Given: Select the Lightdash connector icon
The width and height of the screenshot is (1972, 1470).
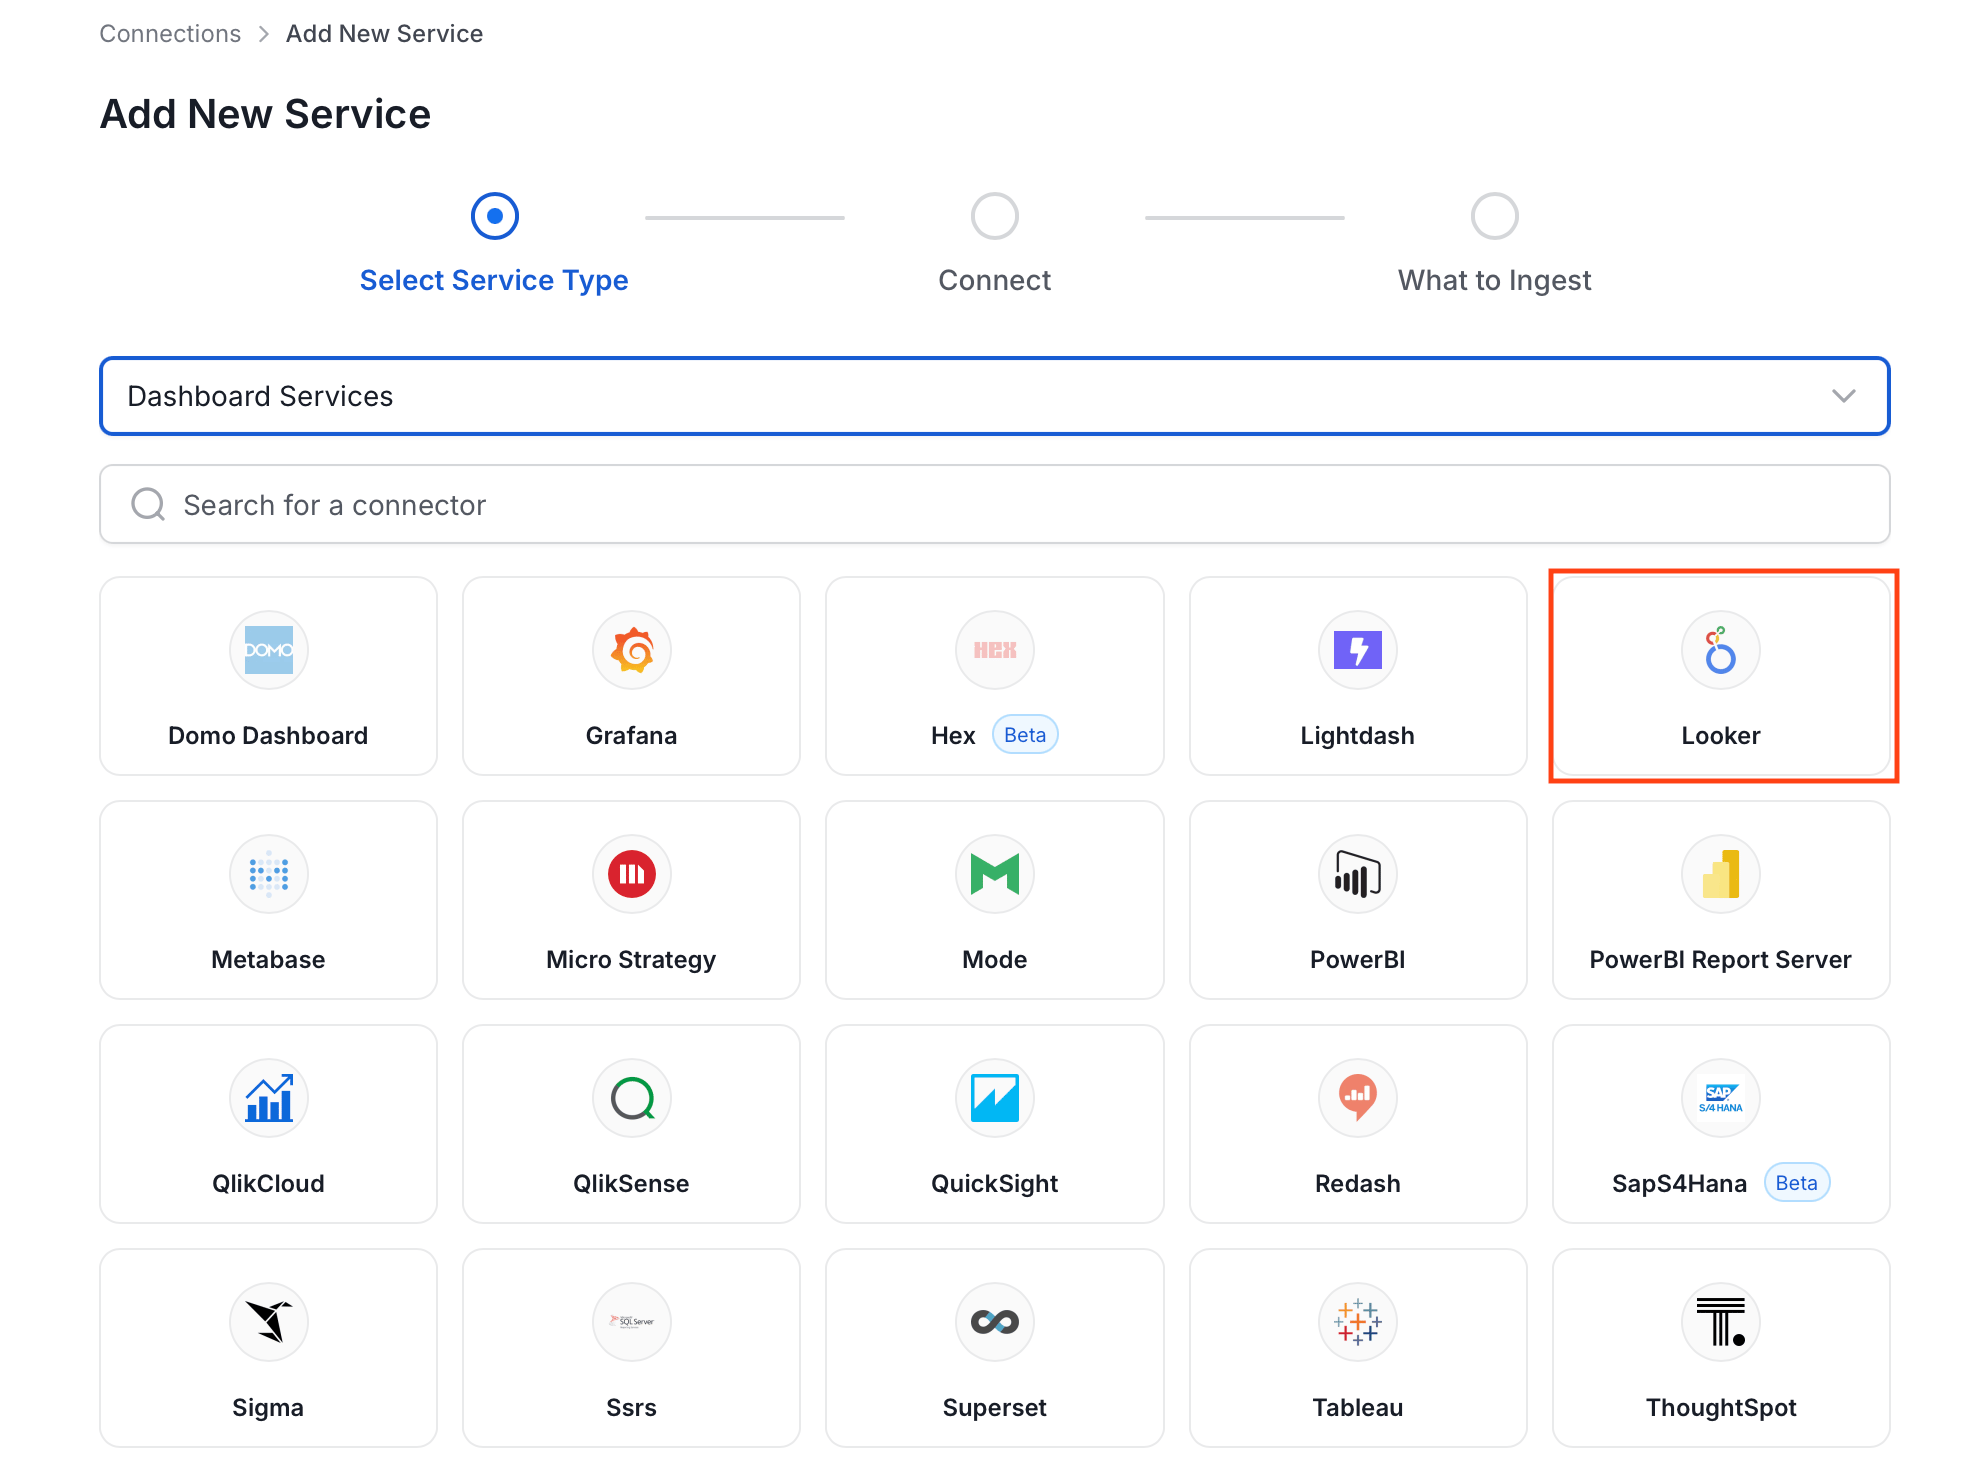Looking at the screenshot, I should point(1357,650).
